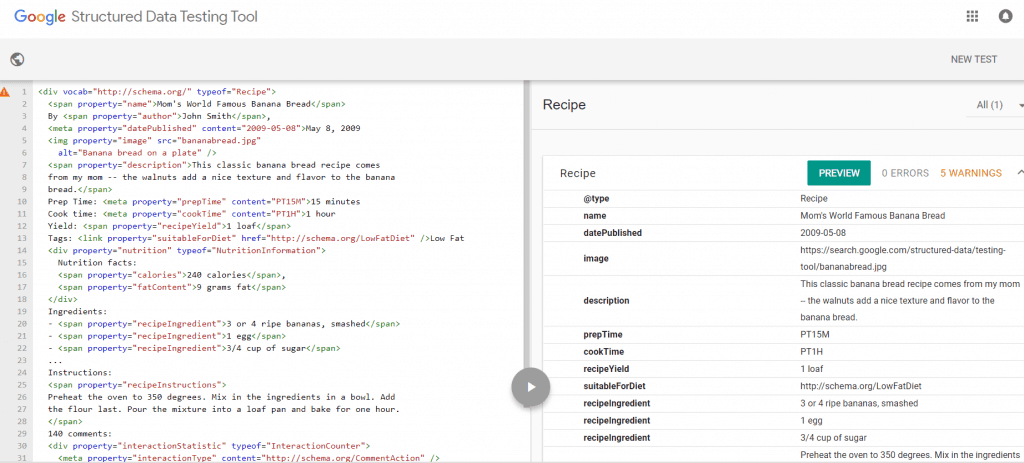
Task: Click code line 14 nutrition div
Action: (186, 250)
